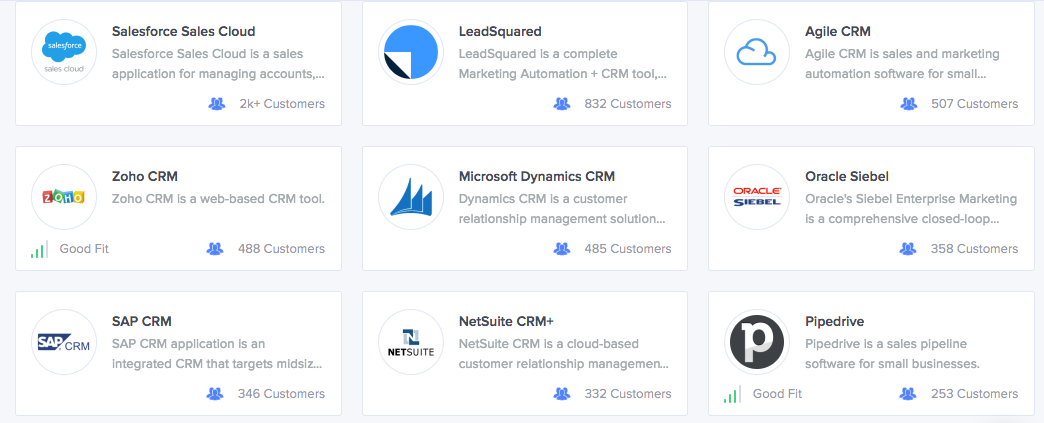Open the SAP CRM title link

point(142,322)
